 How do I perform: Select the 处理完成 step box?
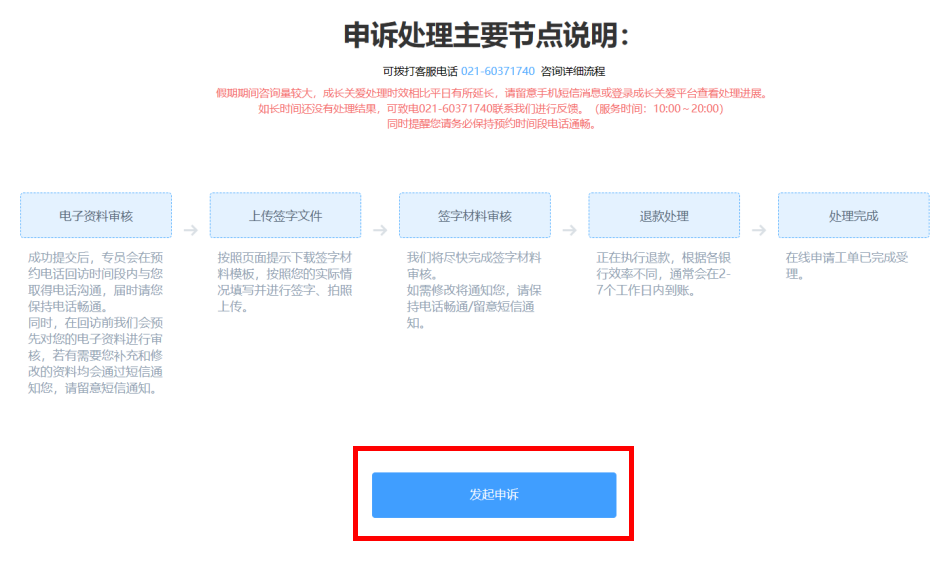(854, 216)
